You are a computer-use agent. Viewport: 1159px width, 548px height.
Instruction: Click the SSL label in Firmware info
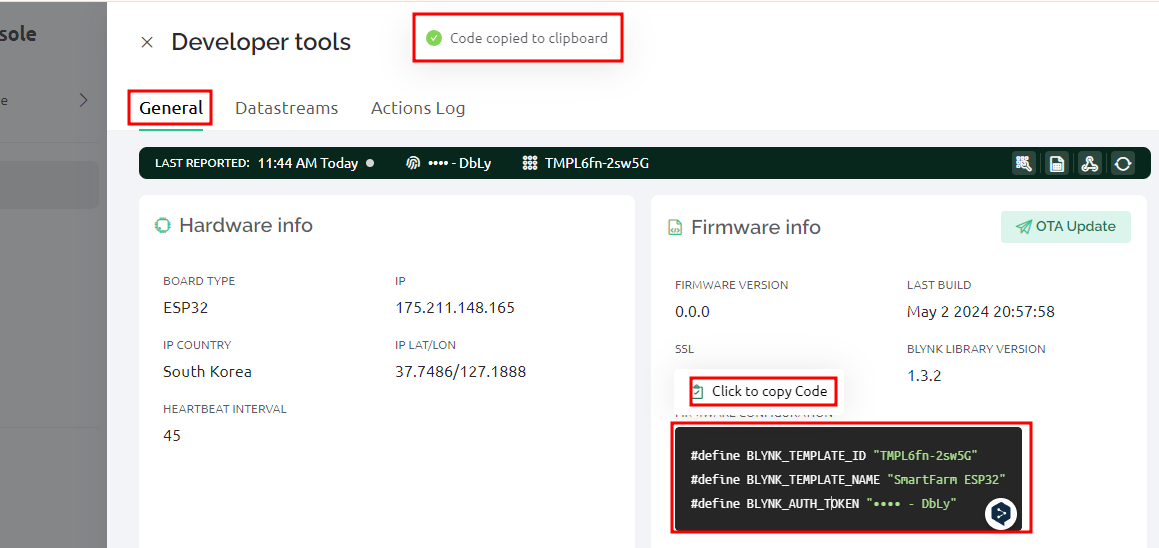tap(684, 349)
